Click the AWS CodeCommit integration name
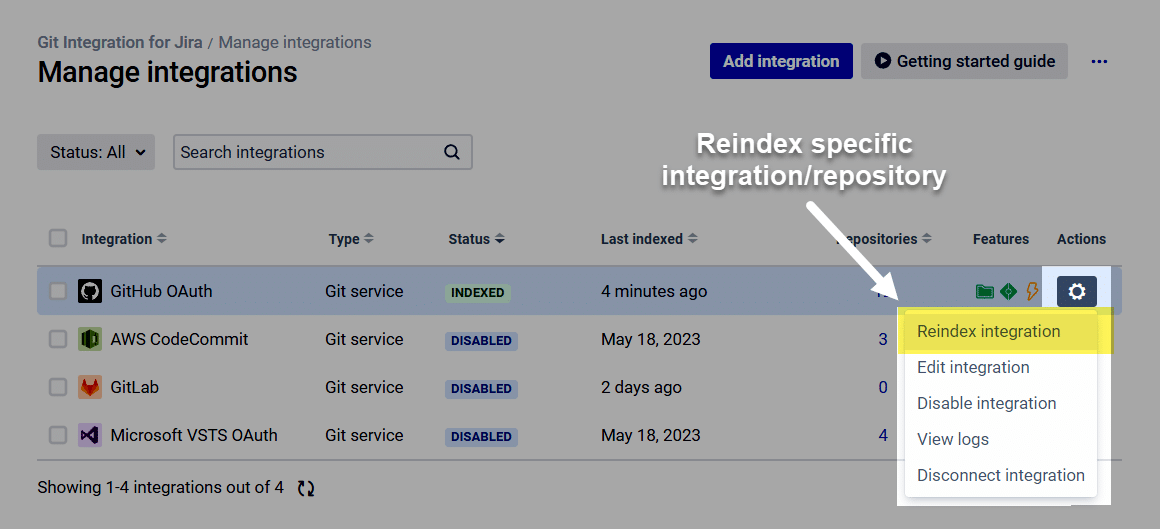The height and width of the screenshot is (529, 1160). [180, 340]
